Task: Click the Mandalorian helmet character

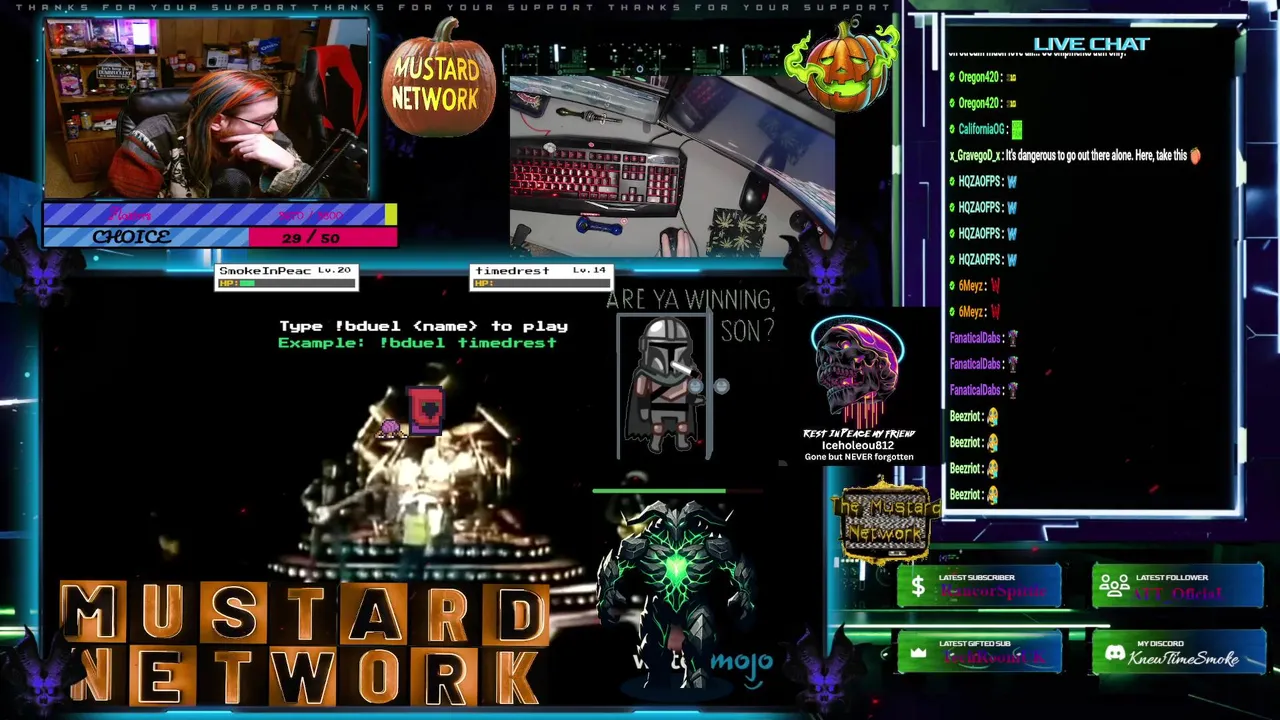Action: pyautogui.click(x=664, y=385)
